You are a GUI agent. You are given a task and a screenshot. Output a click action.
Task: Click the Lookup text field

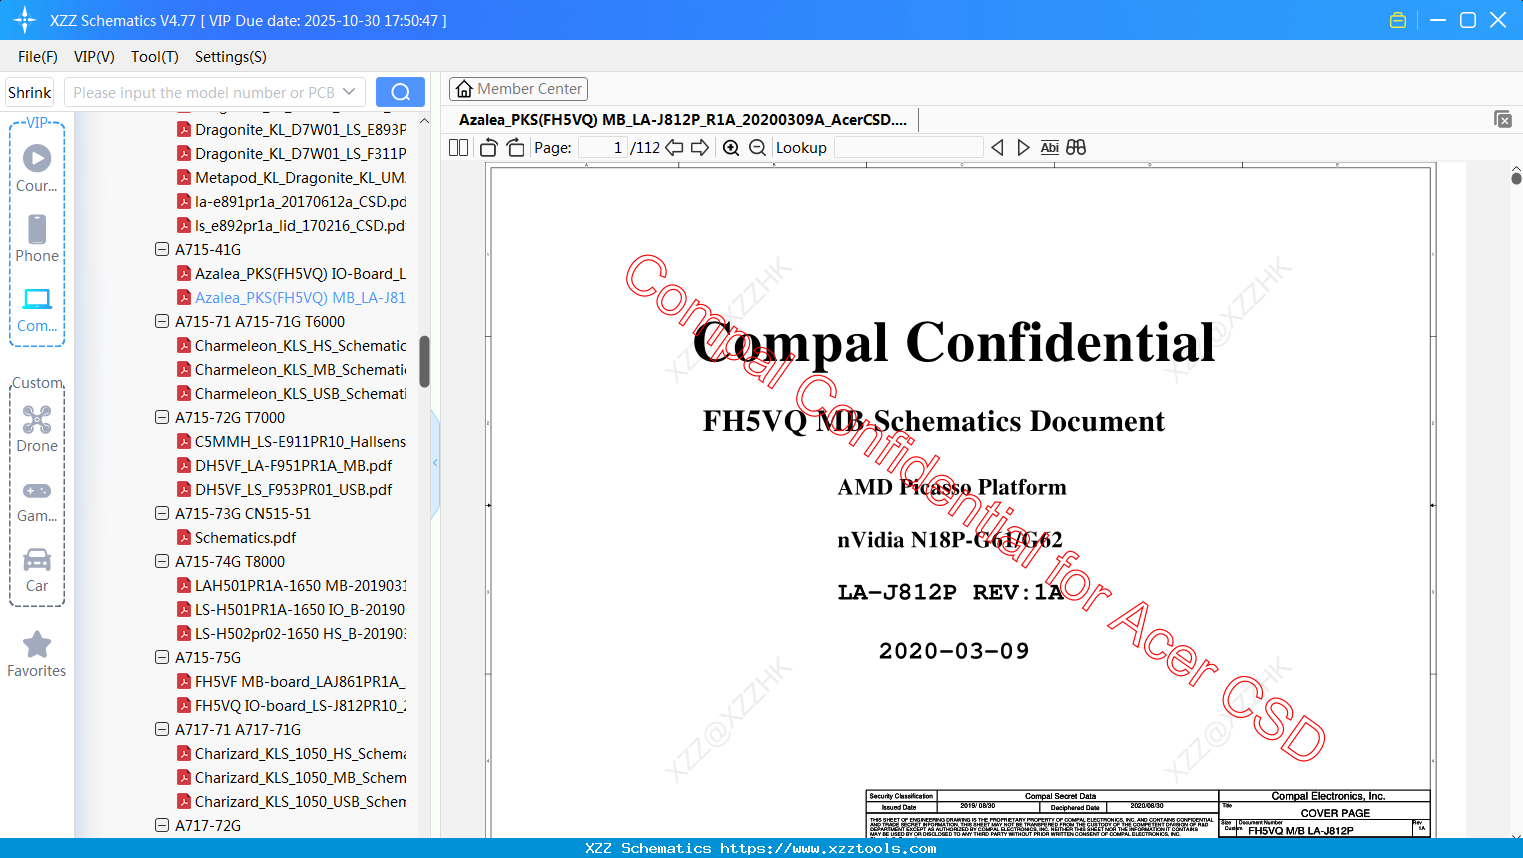click(908, 147)
